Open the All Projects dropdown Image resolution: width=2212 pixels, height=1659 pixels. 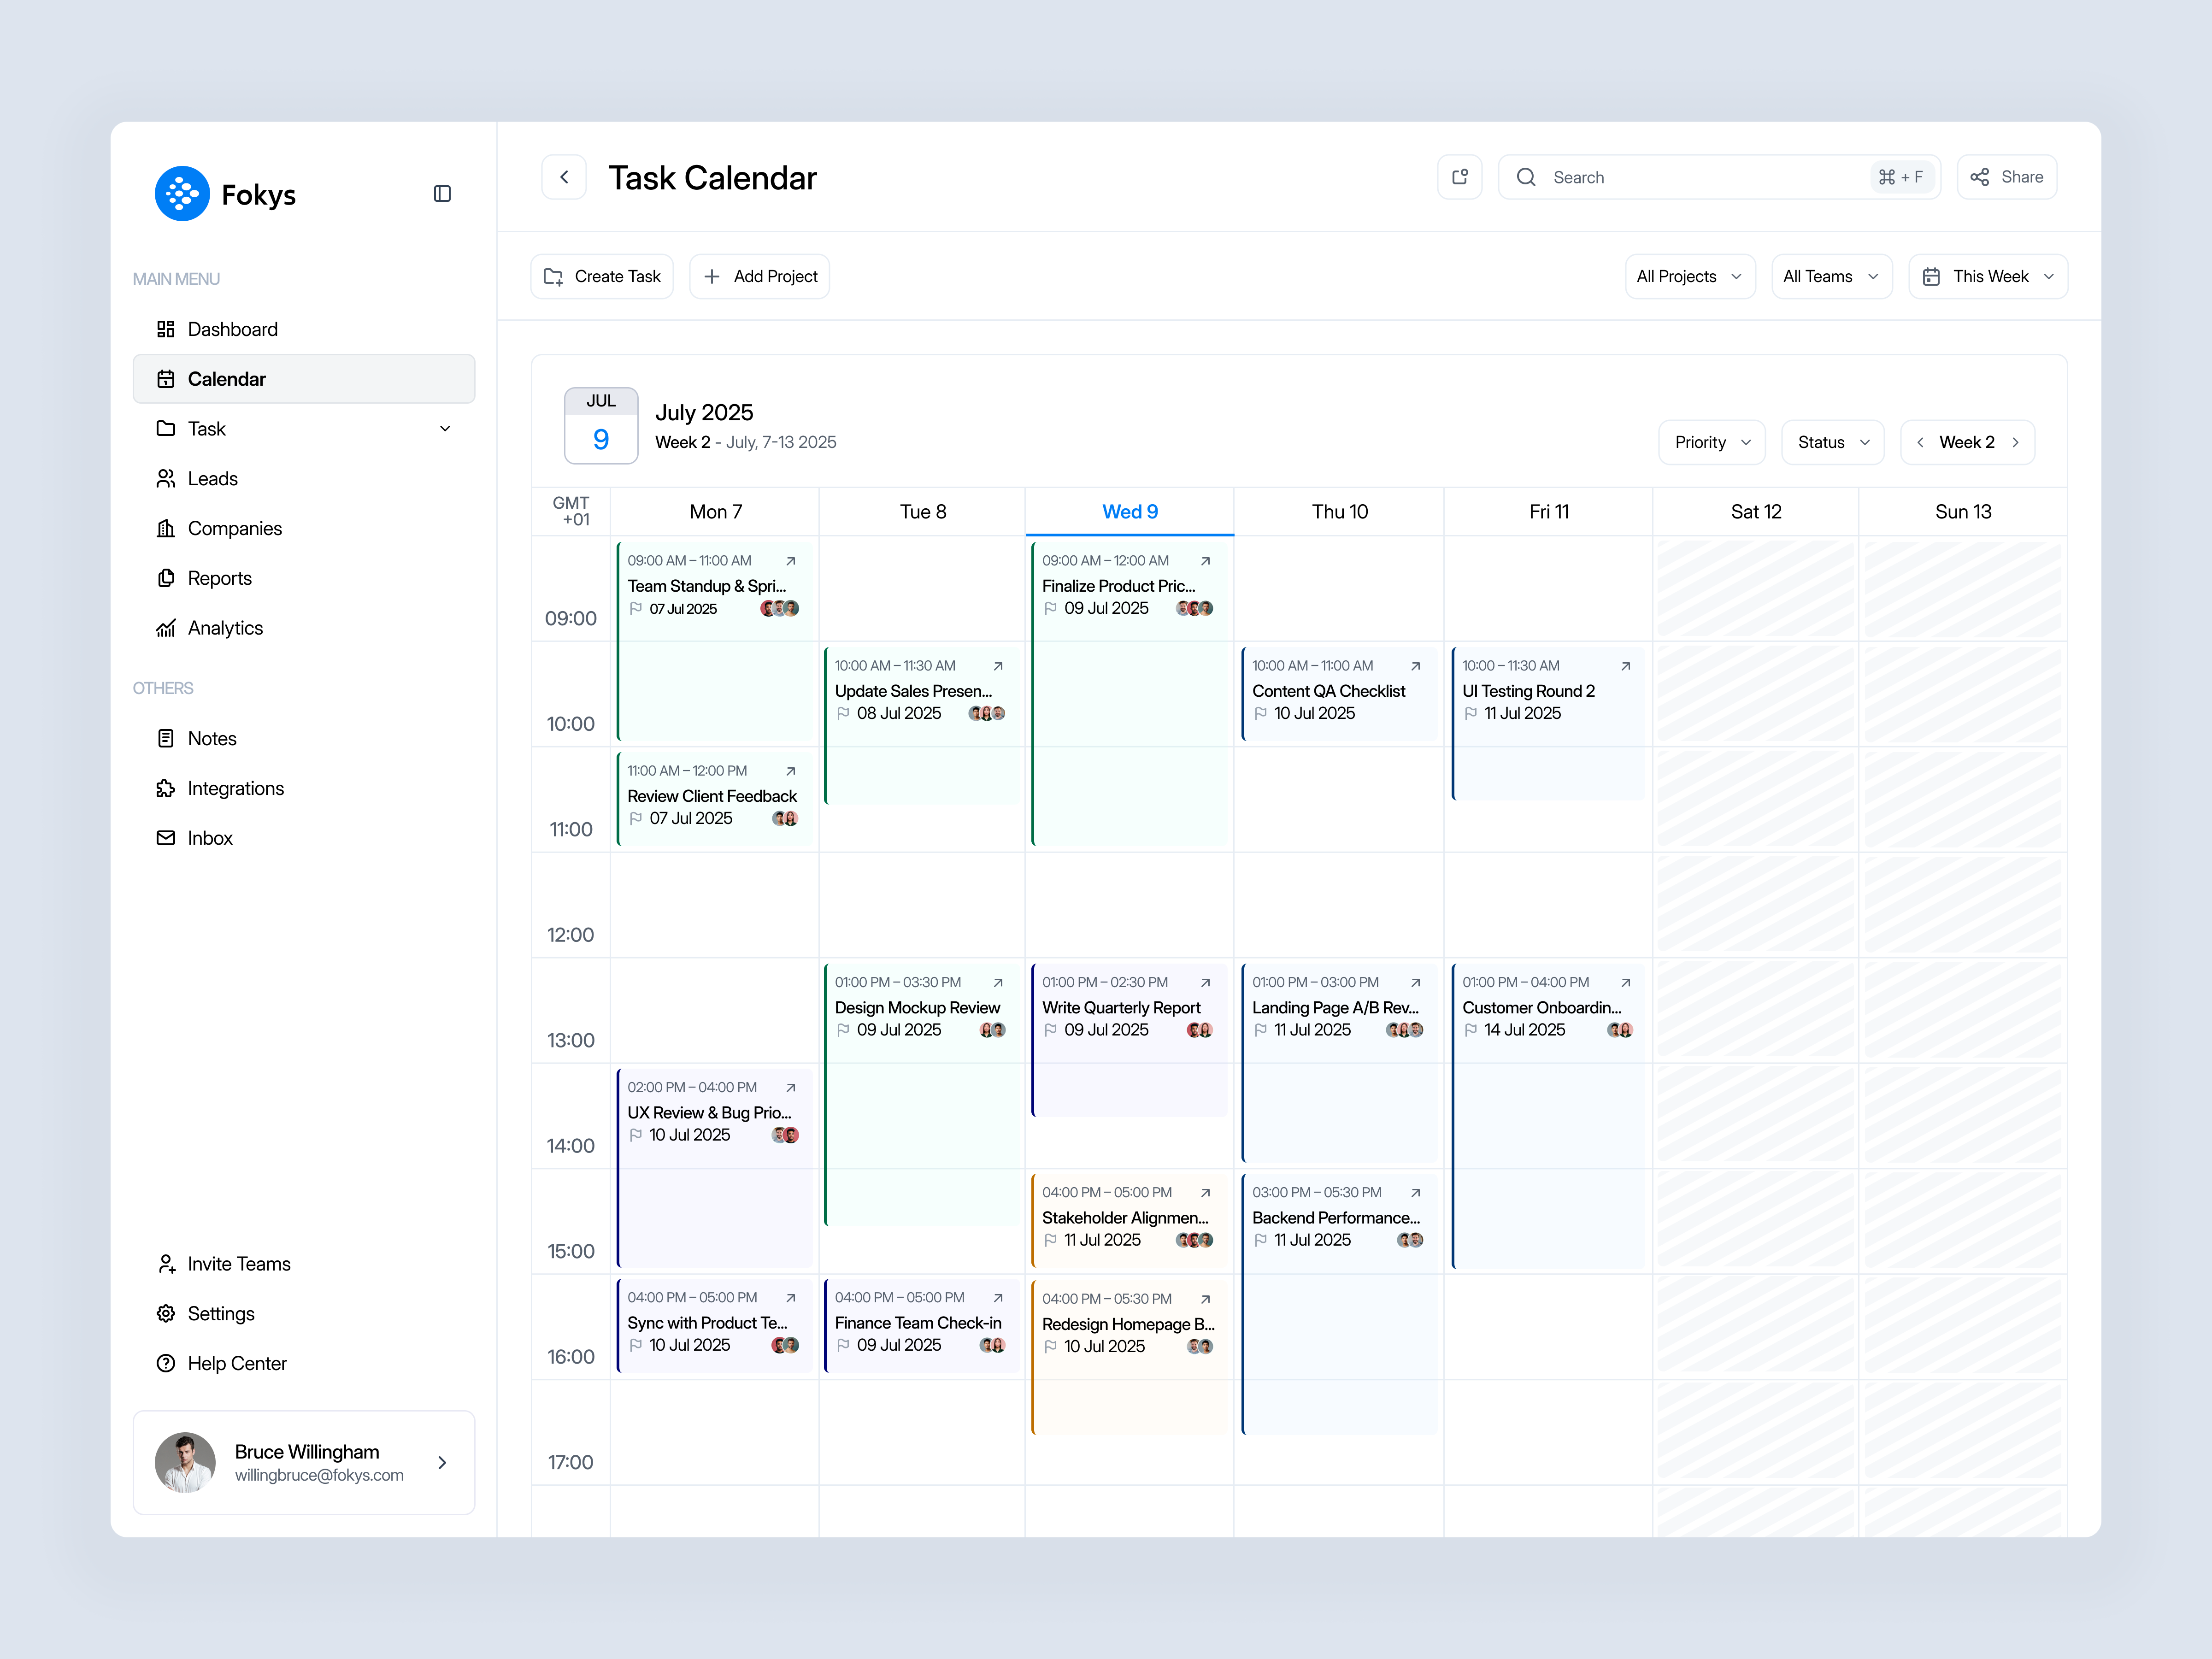1690,276
